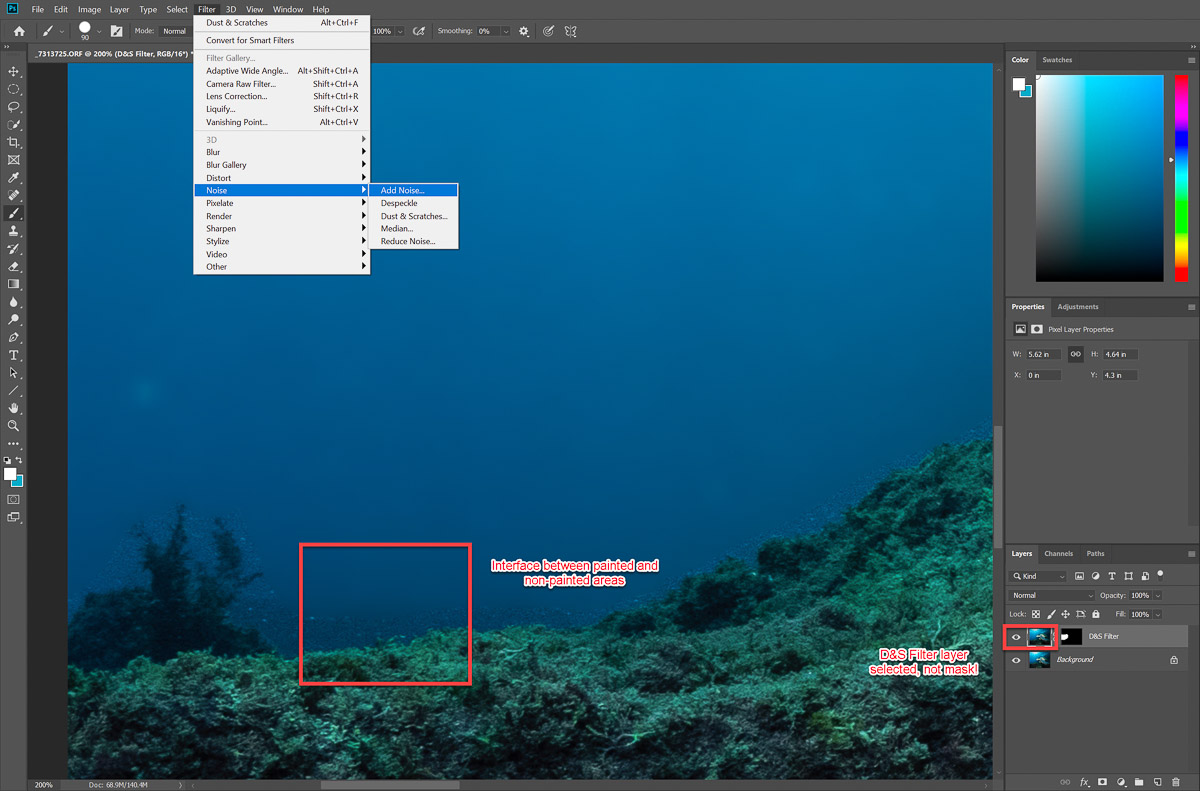Open the smoothing options gear icon
1200x791 pixels.
523,31
